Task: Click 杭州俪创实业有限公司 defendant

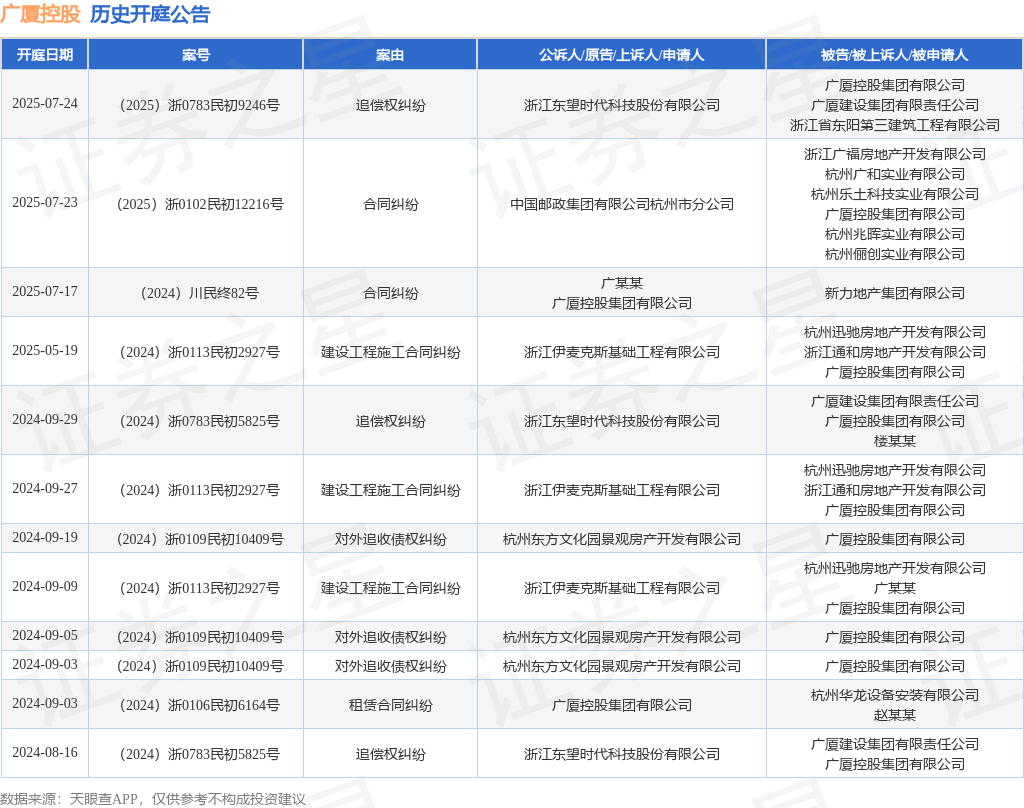Action: click(x=894, y=254)
